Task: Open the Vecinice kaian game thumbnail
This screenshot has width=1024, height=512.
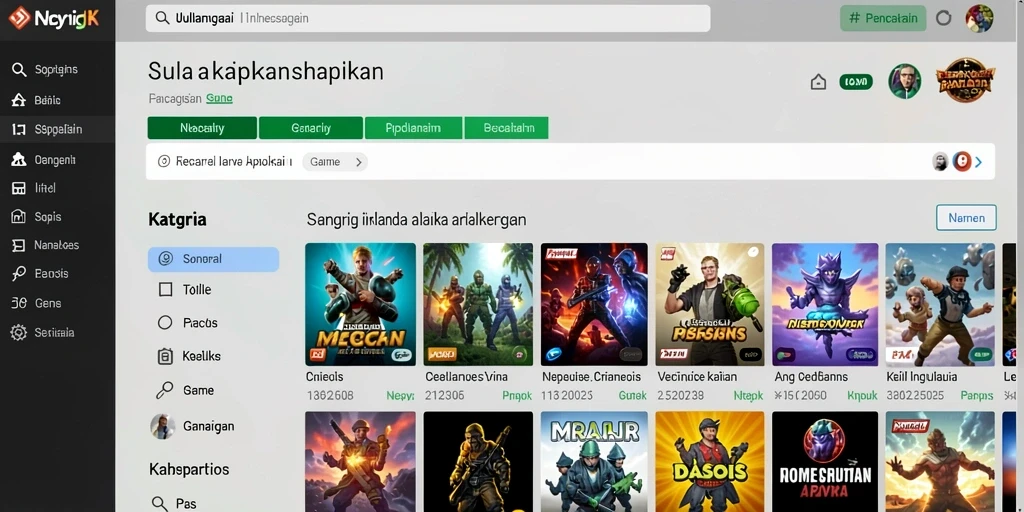Action: point(710,304)
